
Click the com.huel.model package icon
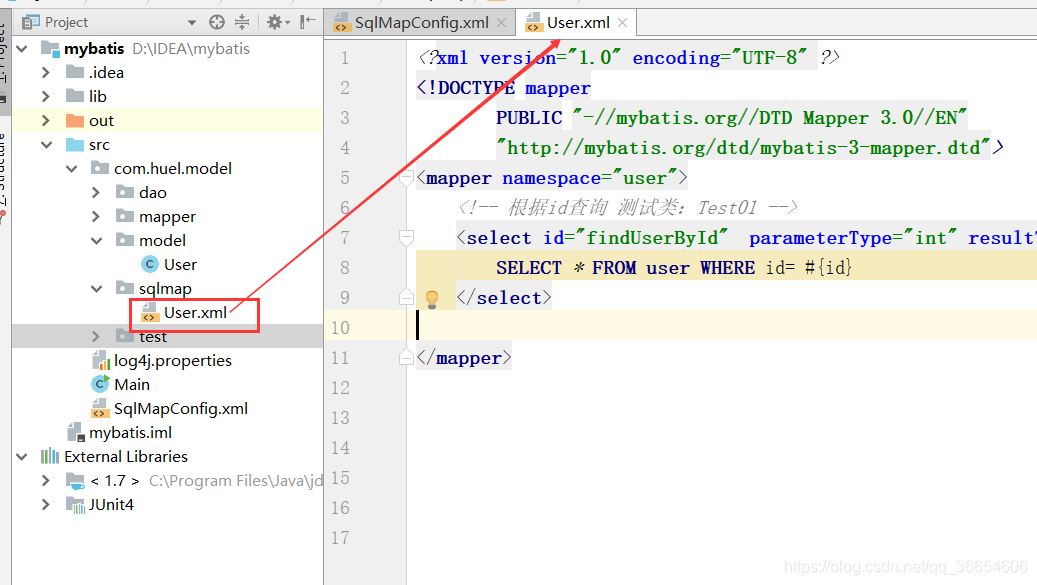click(100, 168)
